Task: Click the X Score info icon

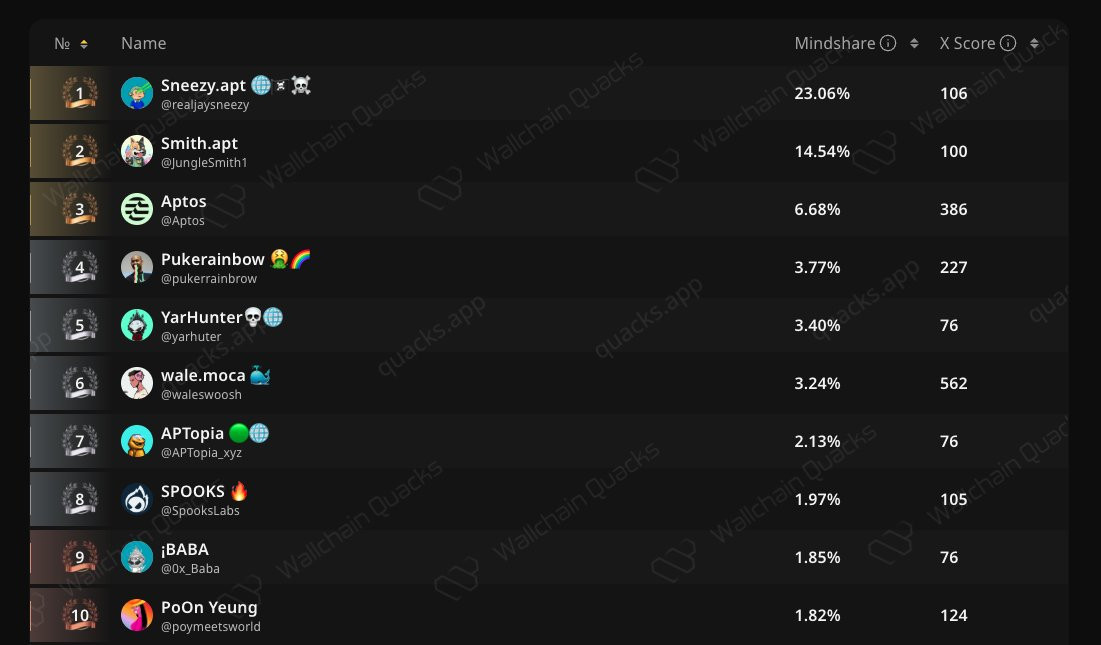Action: (1008, 44)
